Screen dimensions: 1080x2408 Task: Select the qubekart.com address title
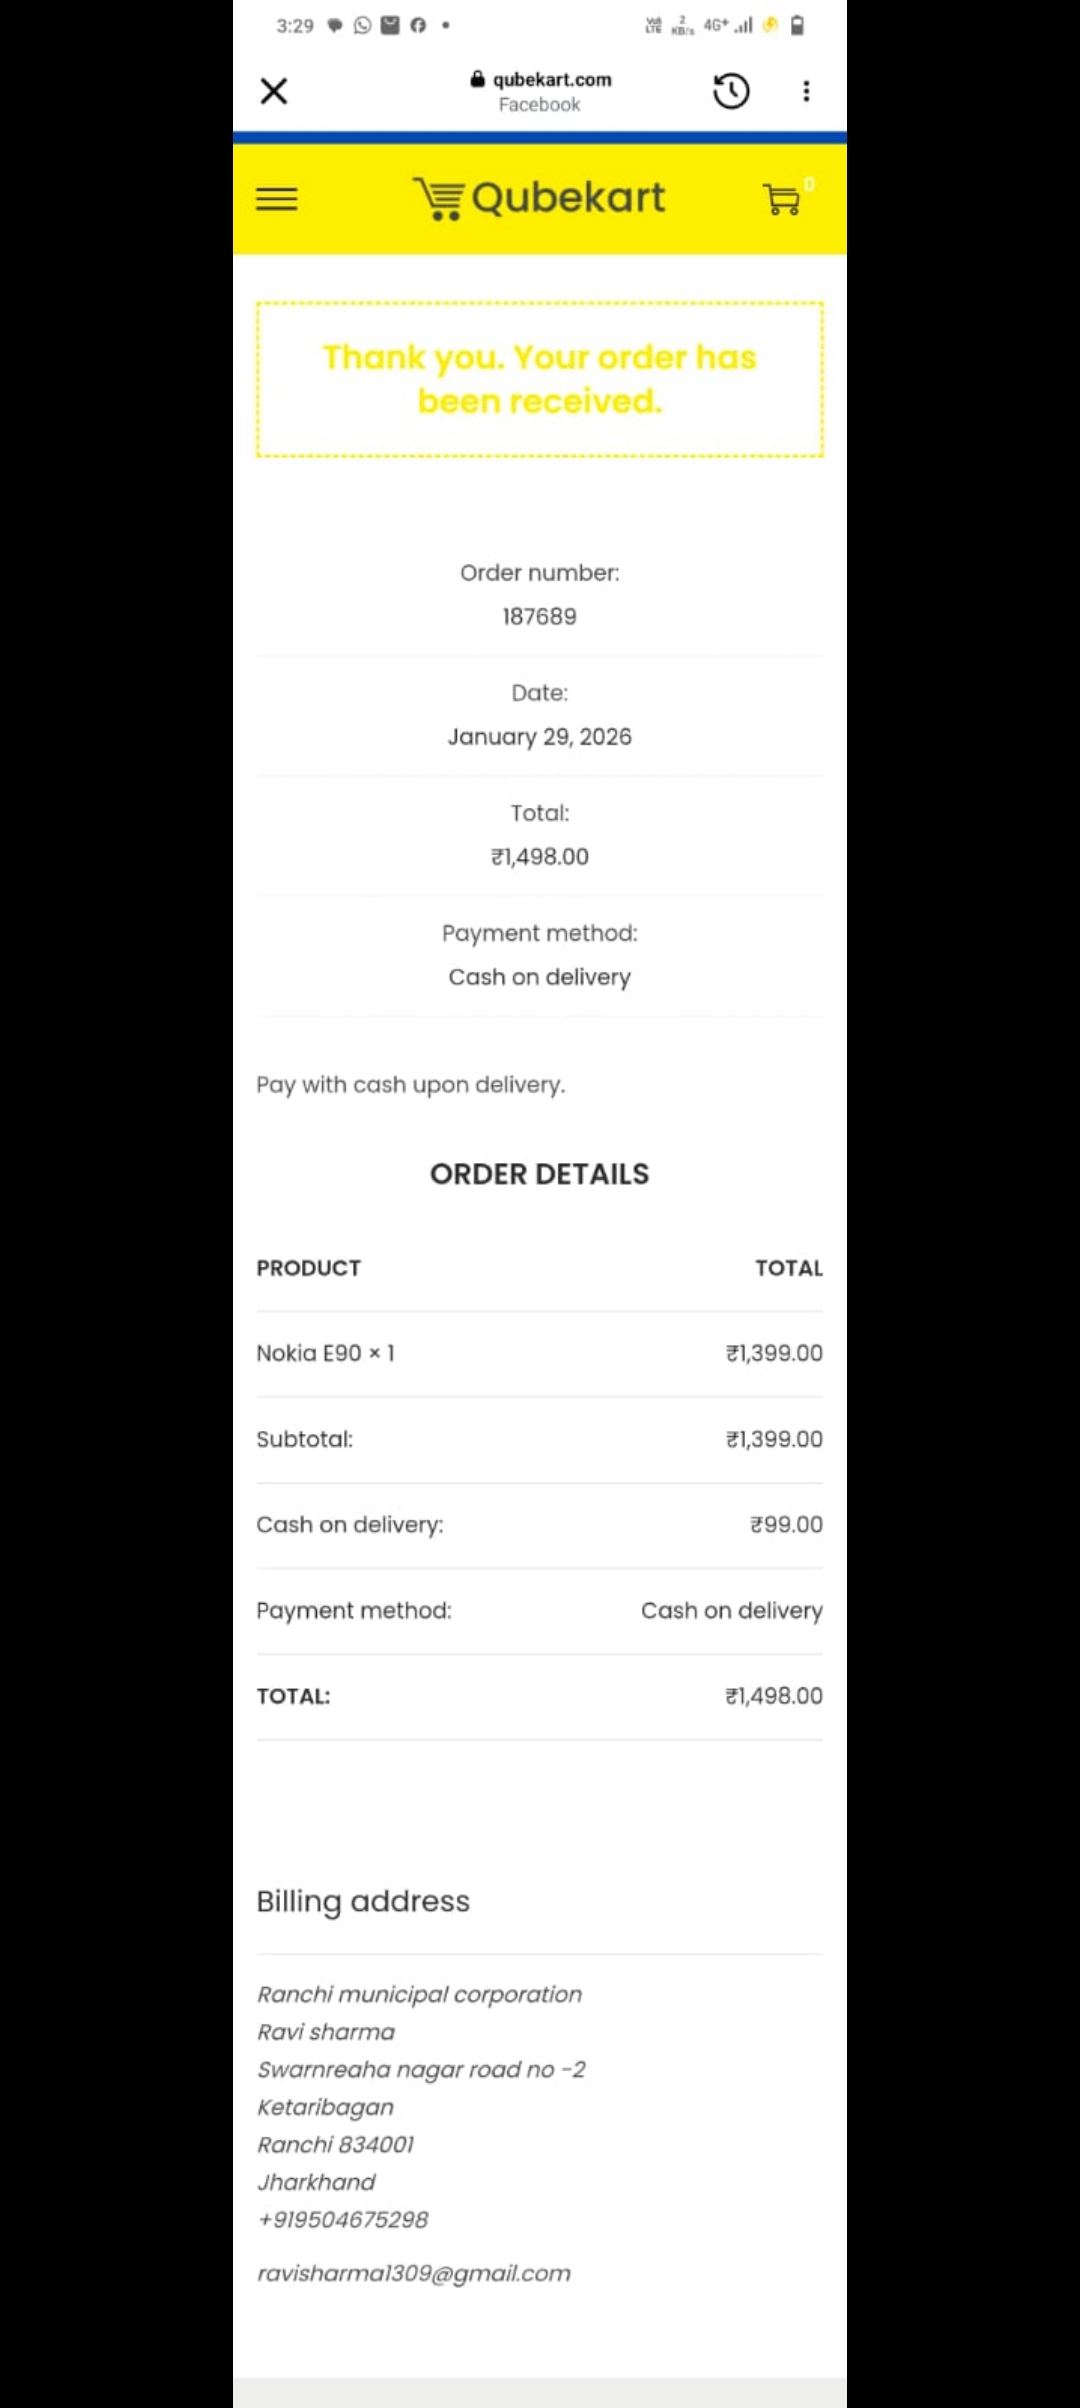pyautogui.click(x=552, y=79)
